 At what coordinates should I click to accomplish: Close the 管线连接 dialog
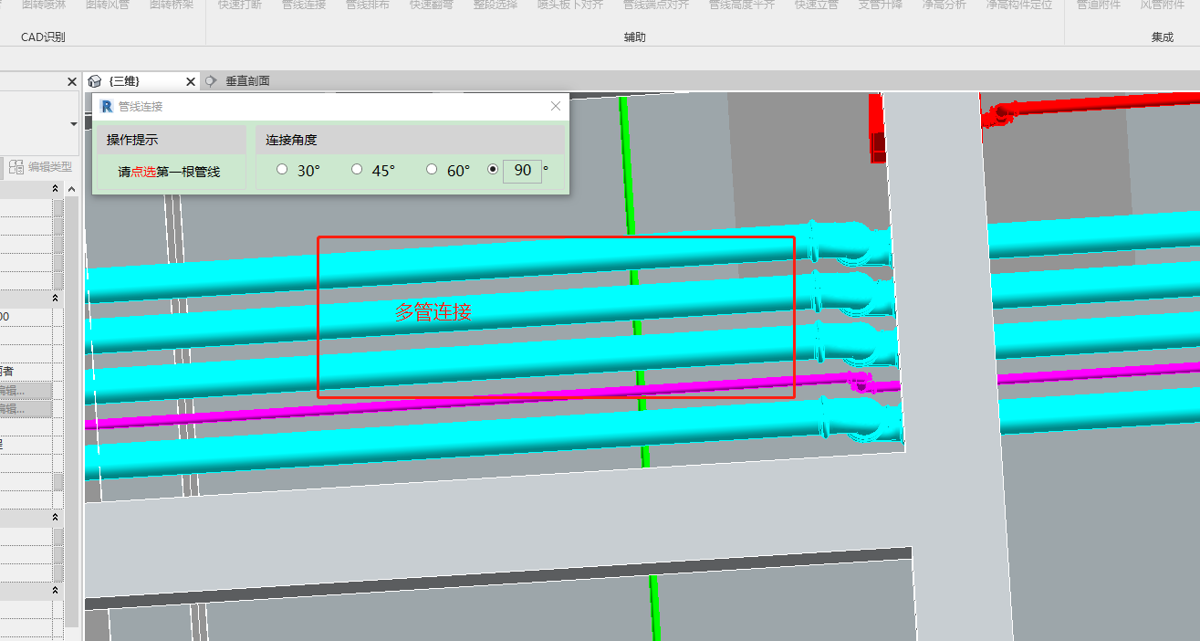pyautogui.click(x=556, y=106)
